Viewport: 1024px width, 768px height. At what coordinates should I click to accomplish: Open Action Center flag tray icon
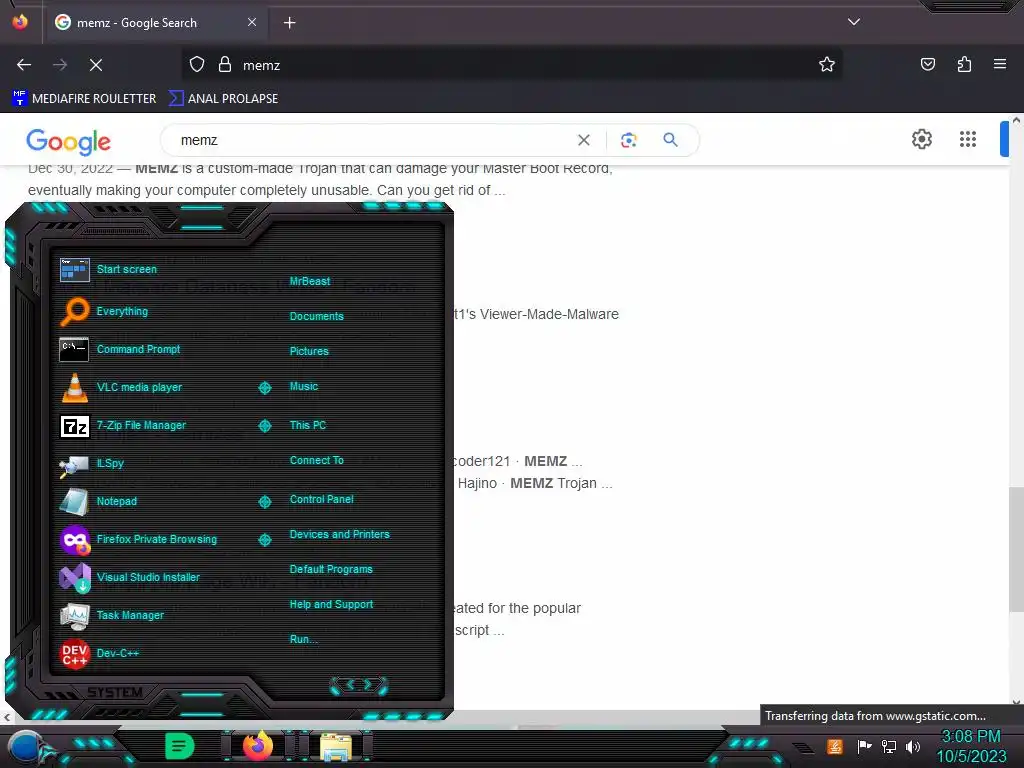(x=864, y=746)
